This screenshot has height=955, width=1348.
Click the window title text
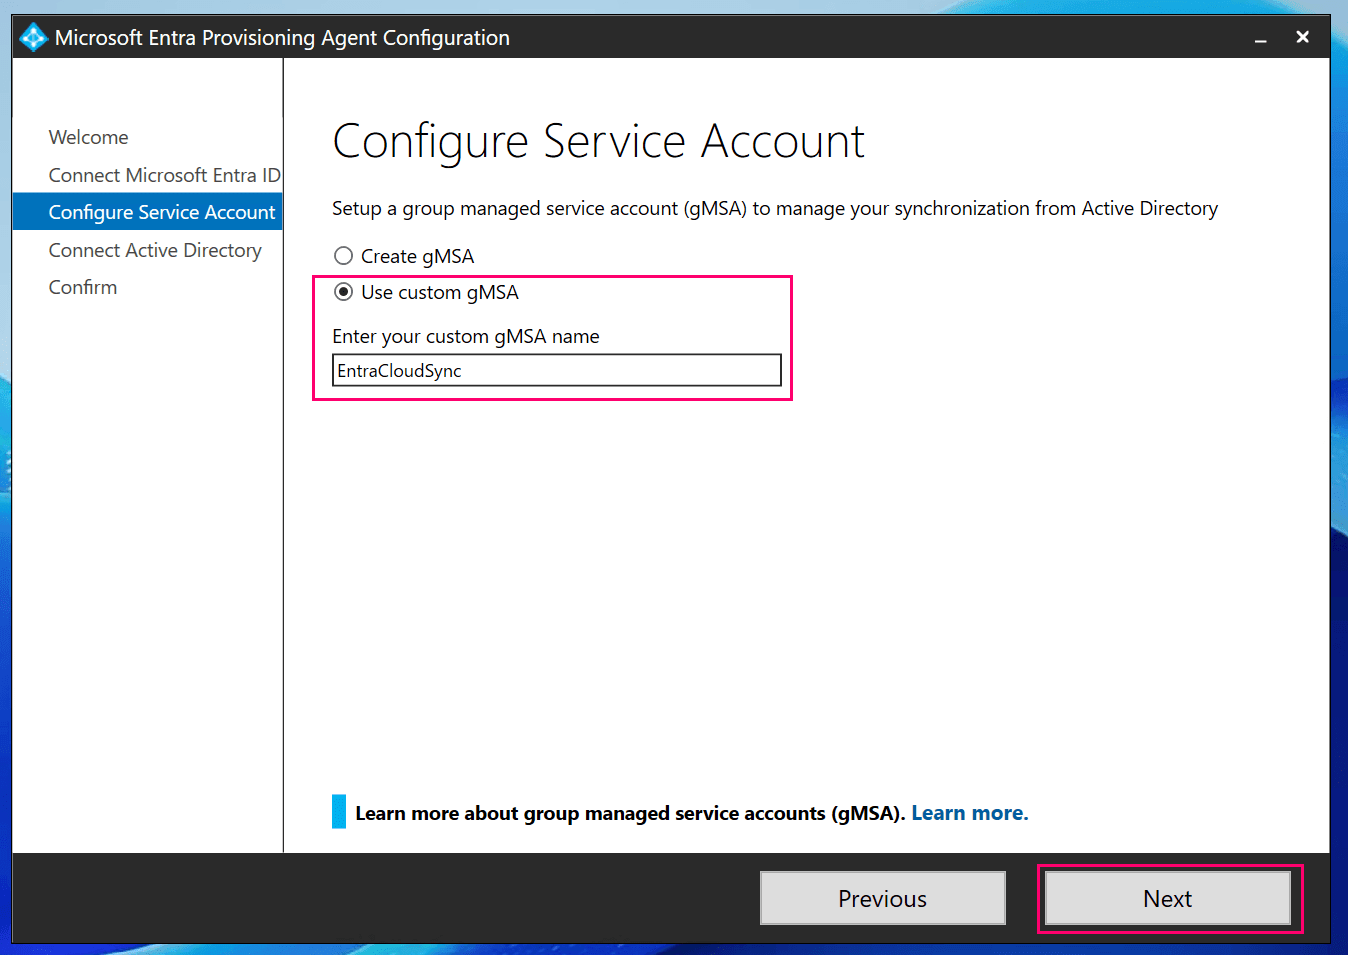click(x=282, y=38)
